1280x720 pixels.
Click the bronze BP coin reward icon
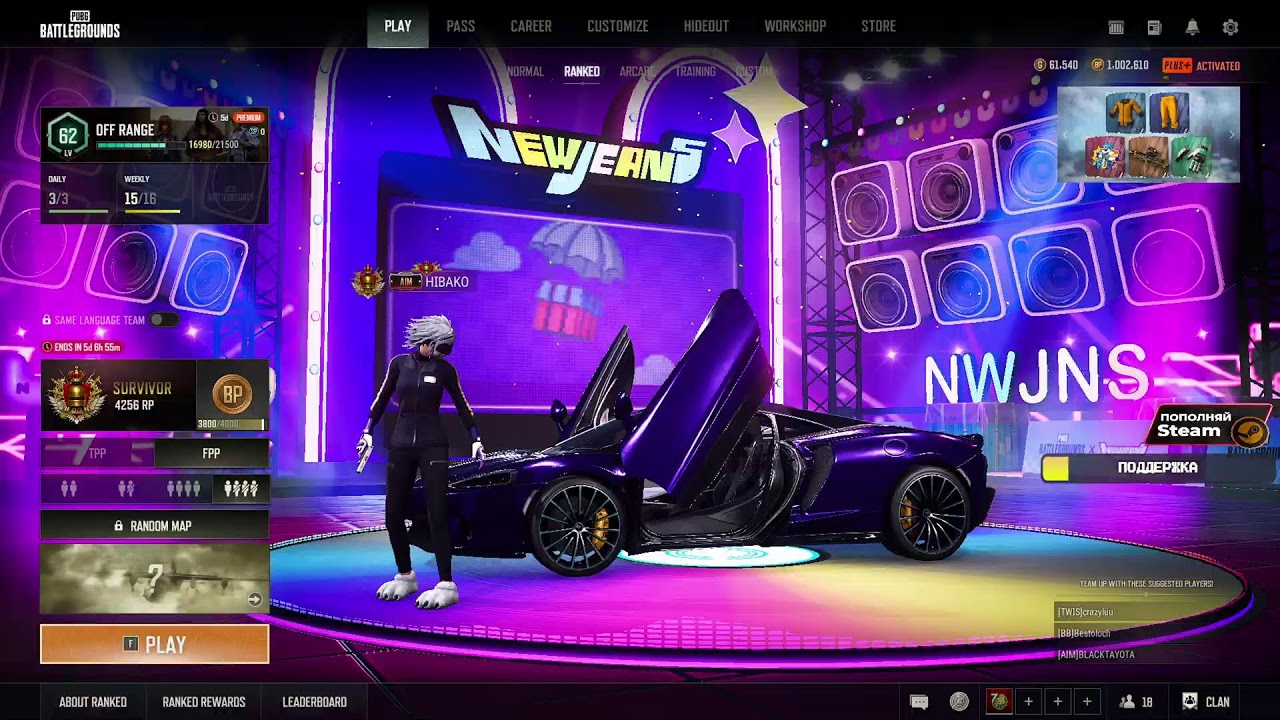coord(232,395)
